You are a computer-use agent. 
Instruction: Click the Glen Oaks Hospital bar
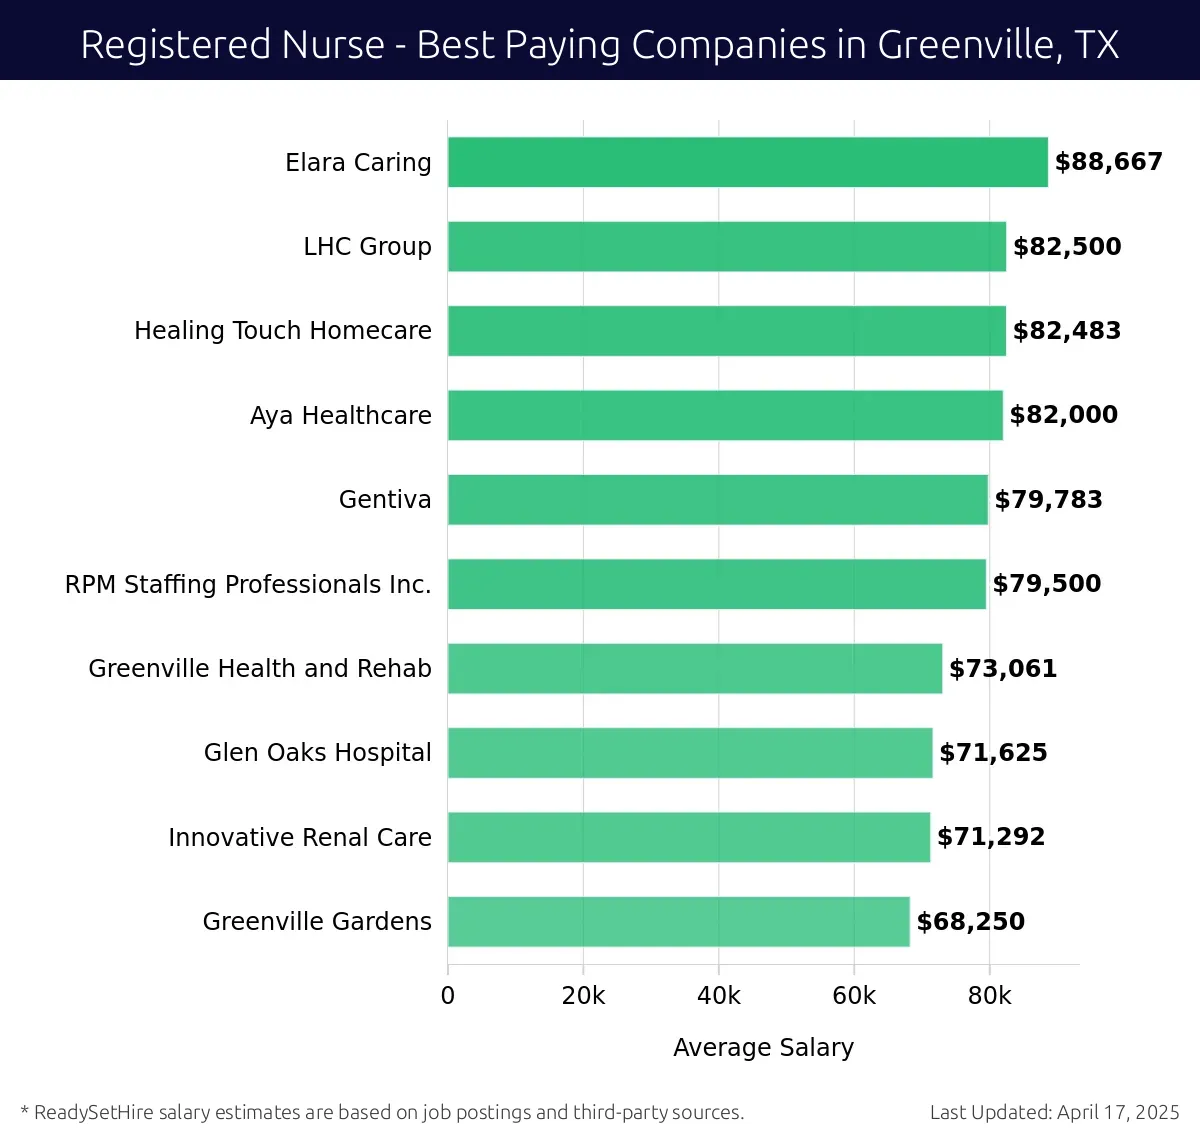(x=690, y=753)
